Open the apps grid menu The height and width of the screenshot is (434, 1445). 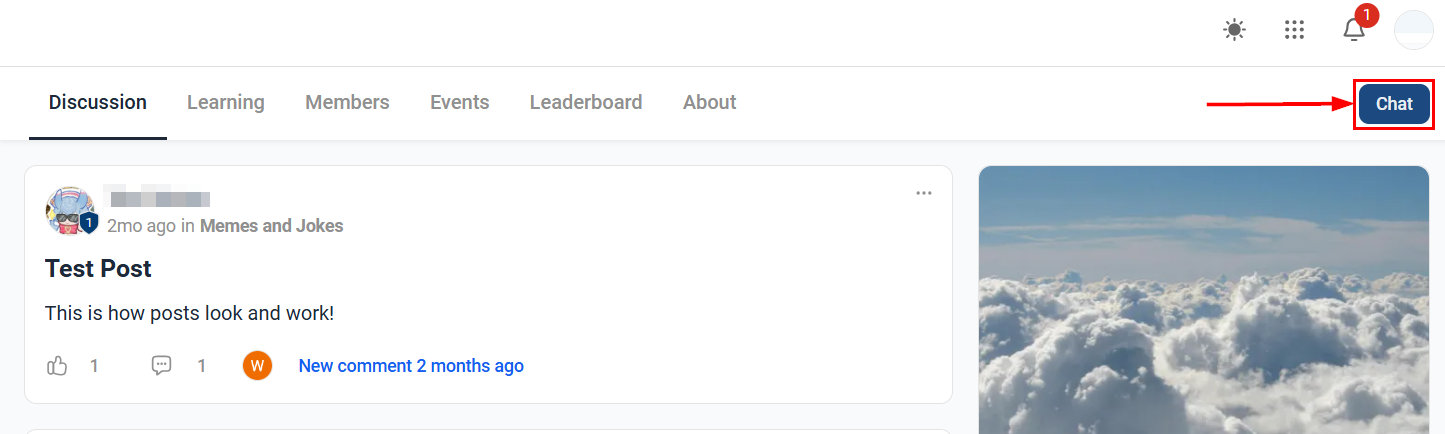1295,30
